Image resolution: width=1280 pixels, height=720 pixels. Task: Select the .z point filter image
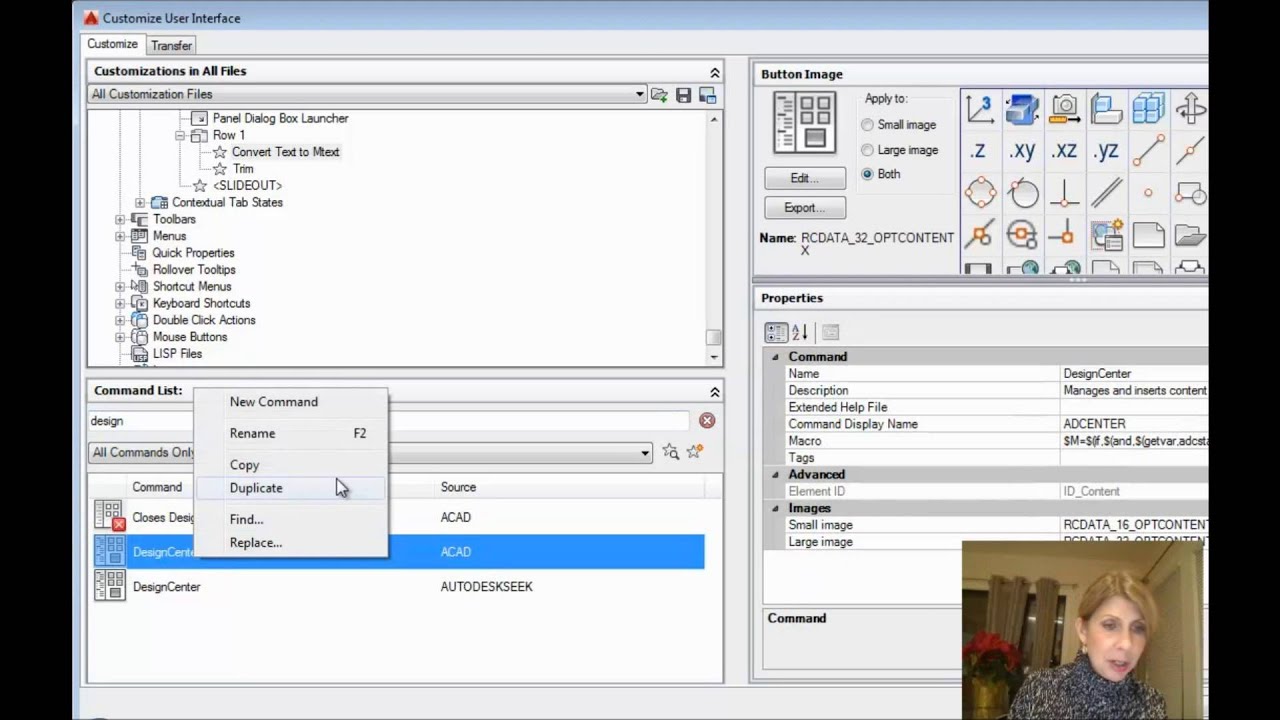[x=980, y=151]
